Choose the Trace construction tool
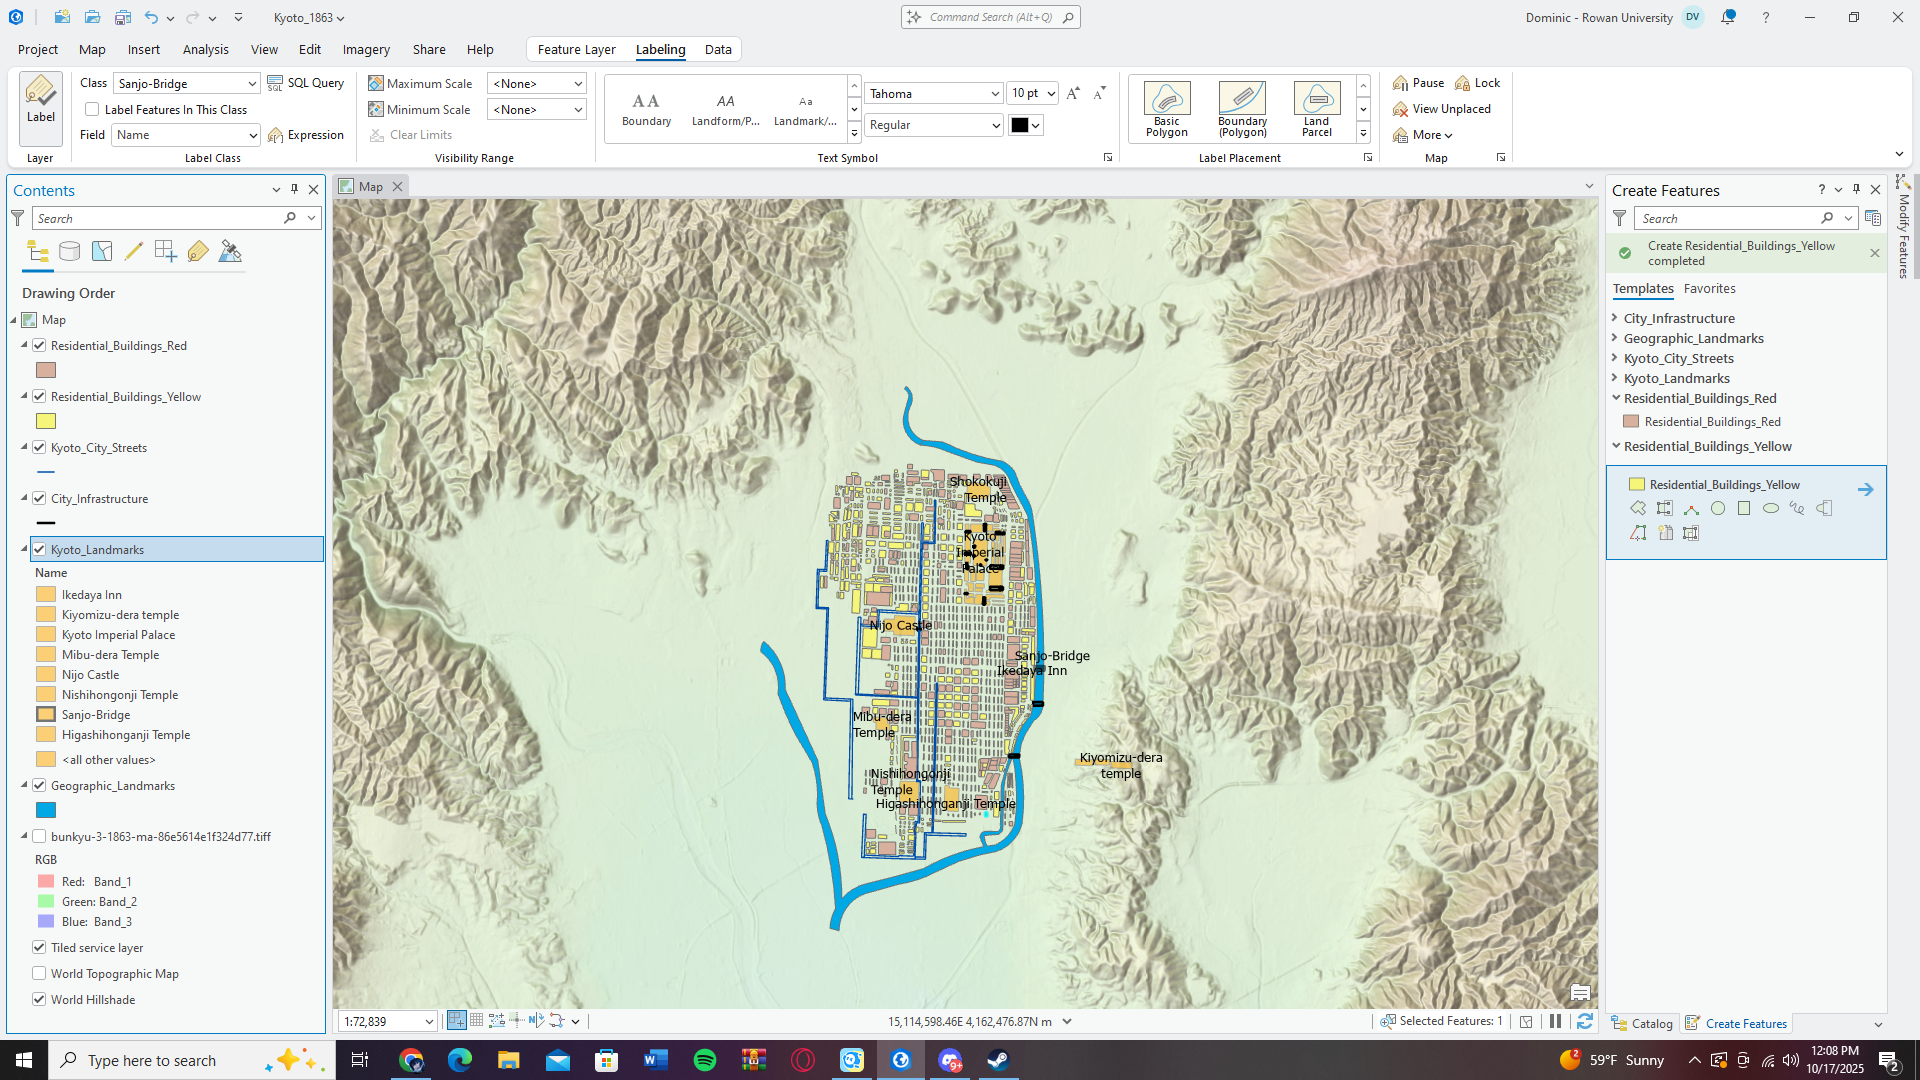 click(x=1638, y=533)
